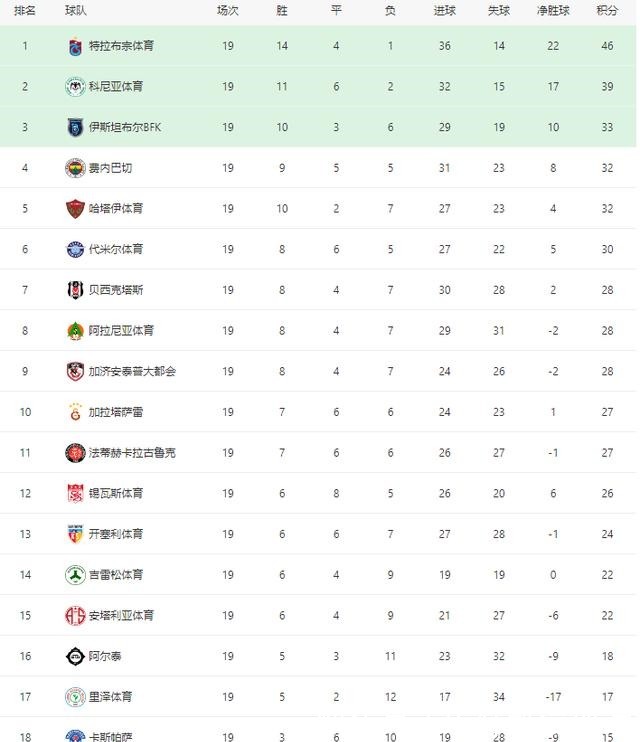Click the Trabzonspor club crest icon
Image resolution: width=640 pixels, height=742 pixels.
(x=75, y=46)
